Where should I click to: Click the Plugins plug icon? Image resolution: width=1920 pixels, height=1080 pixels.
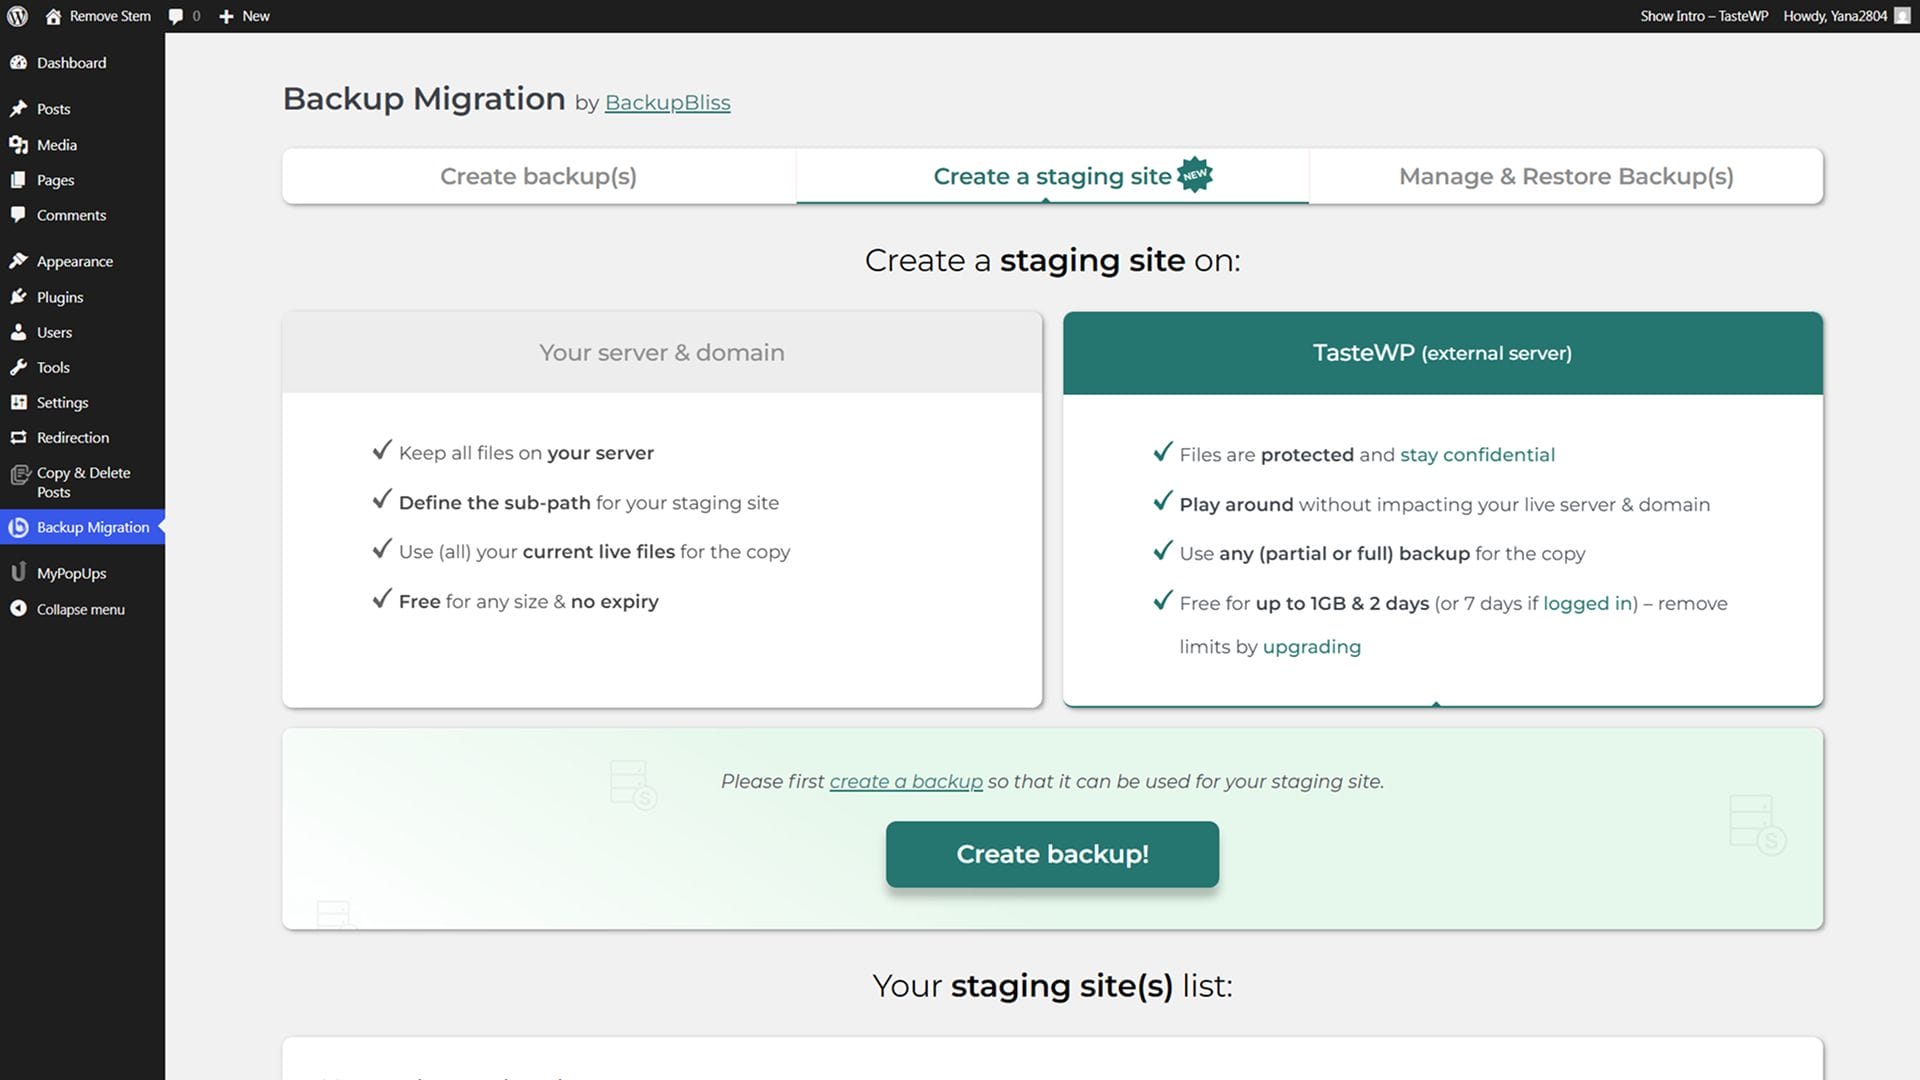[18, 297]
